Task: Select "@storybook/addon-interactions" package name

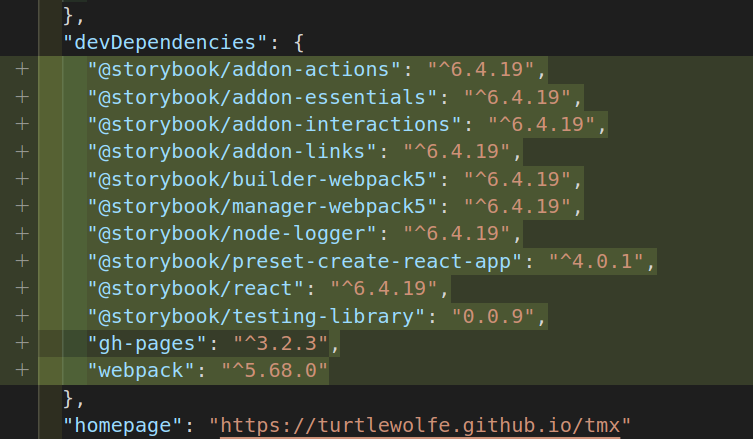Action: pyautogui.click(x=274, y=124)
